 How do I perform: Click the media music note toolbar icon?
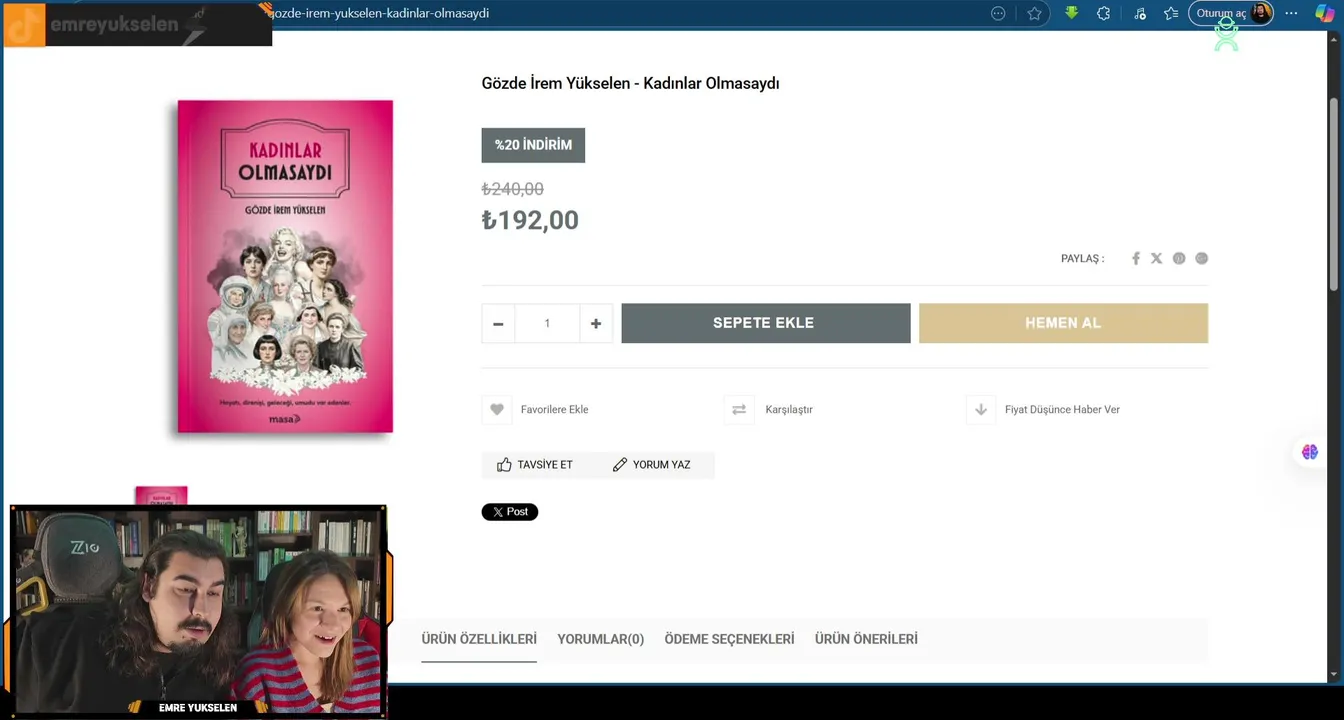coord(1140,13)
